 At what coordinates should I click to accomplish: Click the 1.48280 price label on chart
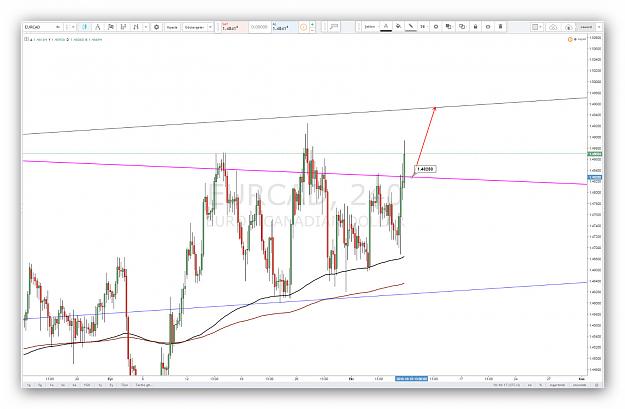click(x=425, y=169)
